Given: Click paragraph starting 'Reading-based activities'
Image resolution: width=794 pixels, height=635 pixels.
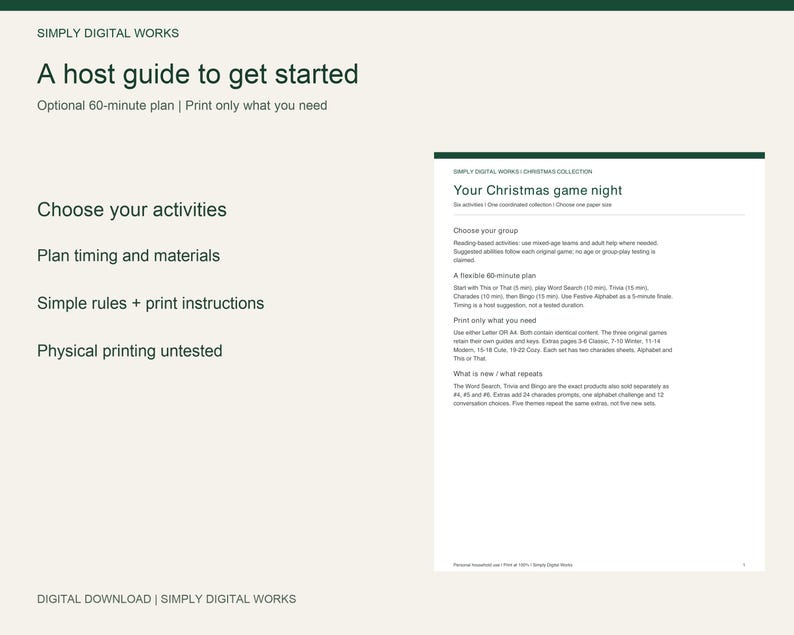Looking at the screenshot, I should point(555,252).
